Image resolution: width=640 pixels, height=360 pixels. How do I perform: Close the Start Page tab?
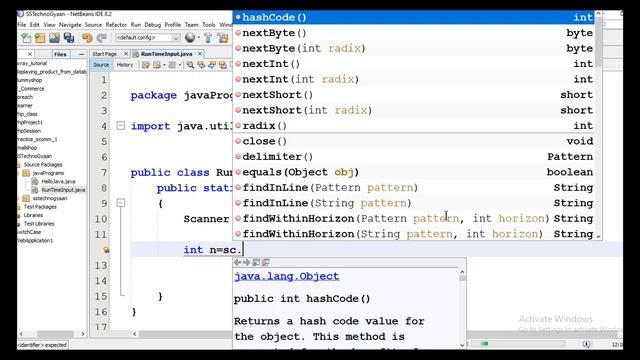(x=126, y=54)
